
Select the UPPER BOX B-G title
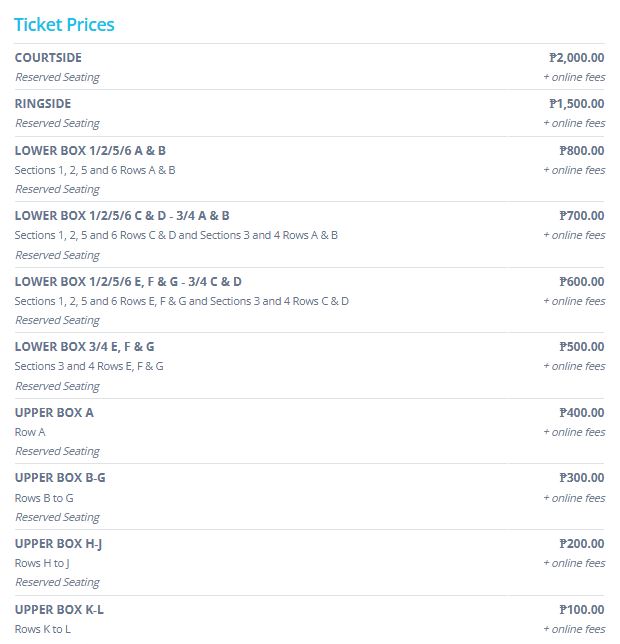60,478
